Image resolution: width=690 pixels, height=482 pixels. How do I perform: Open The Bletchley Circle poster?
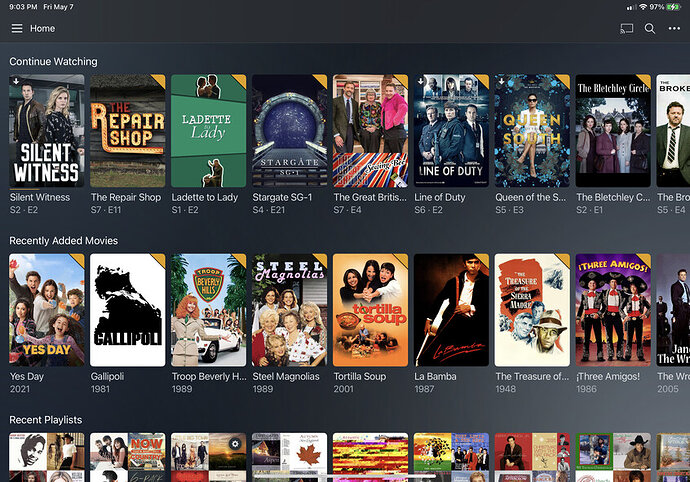tap(613, 131)
